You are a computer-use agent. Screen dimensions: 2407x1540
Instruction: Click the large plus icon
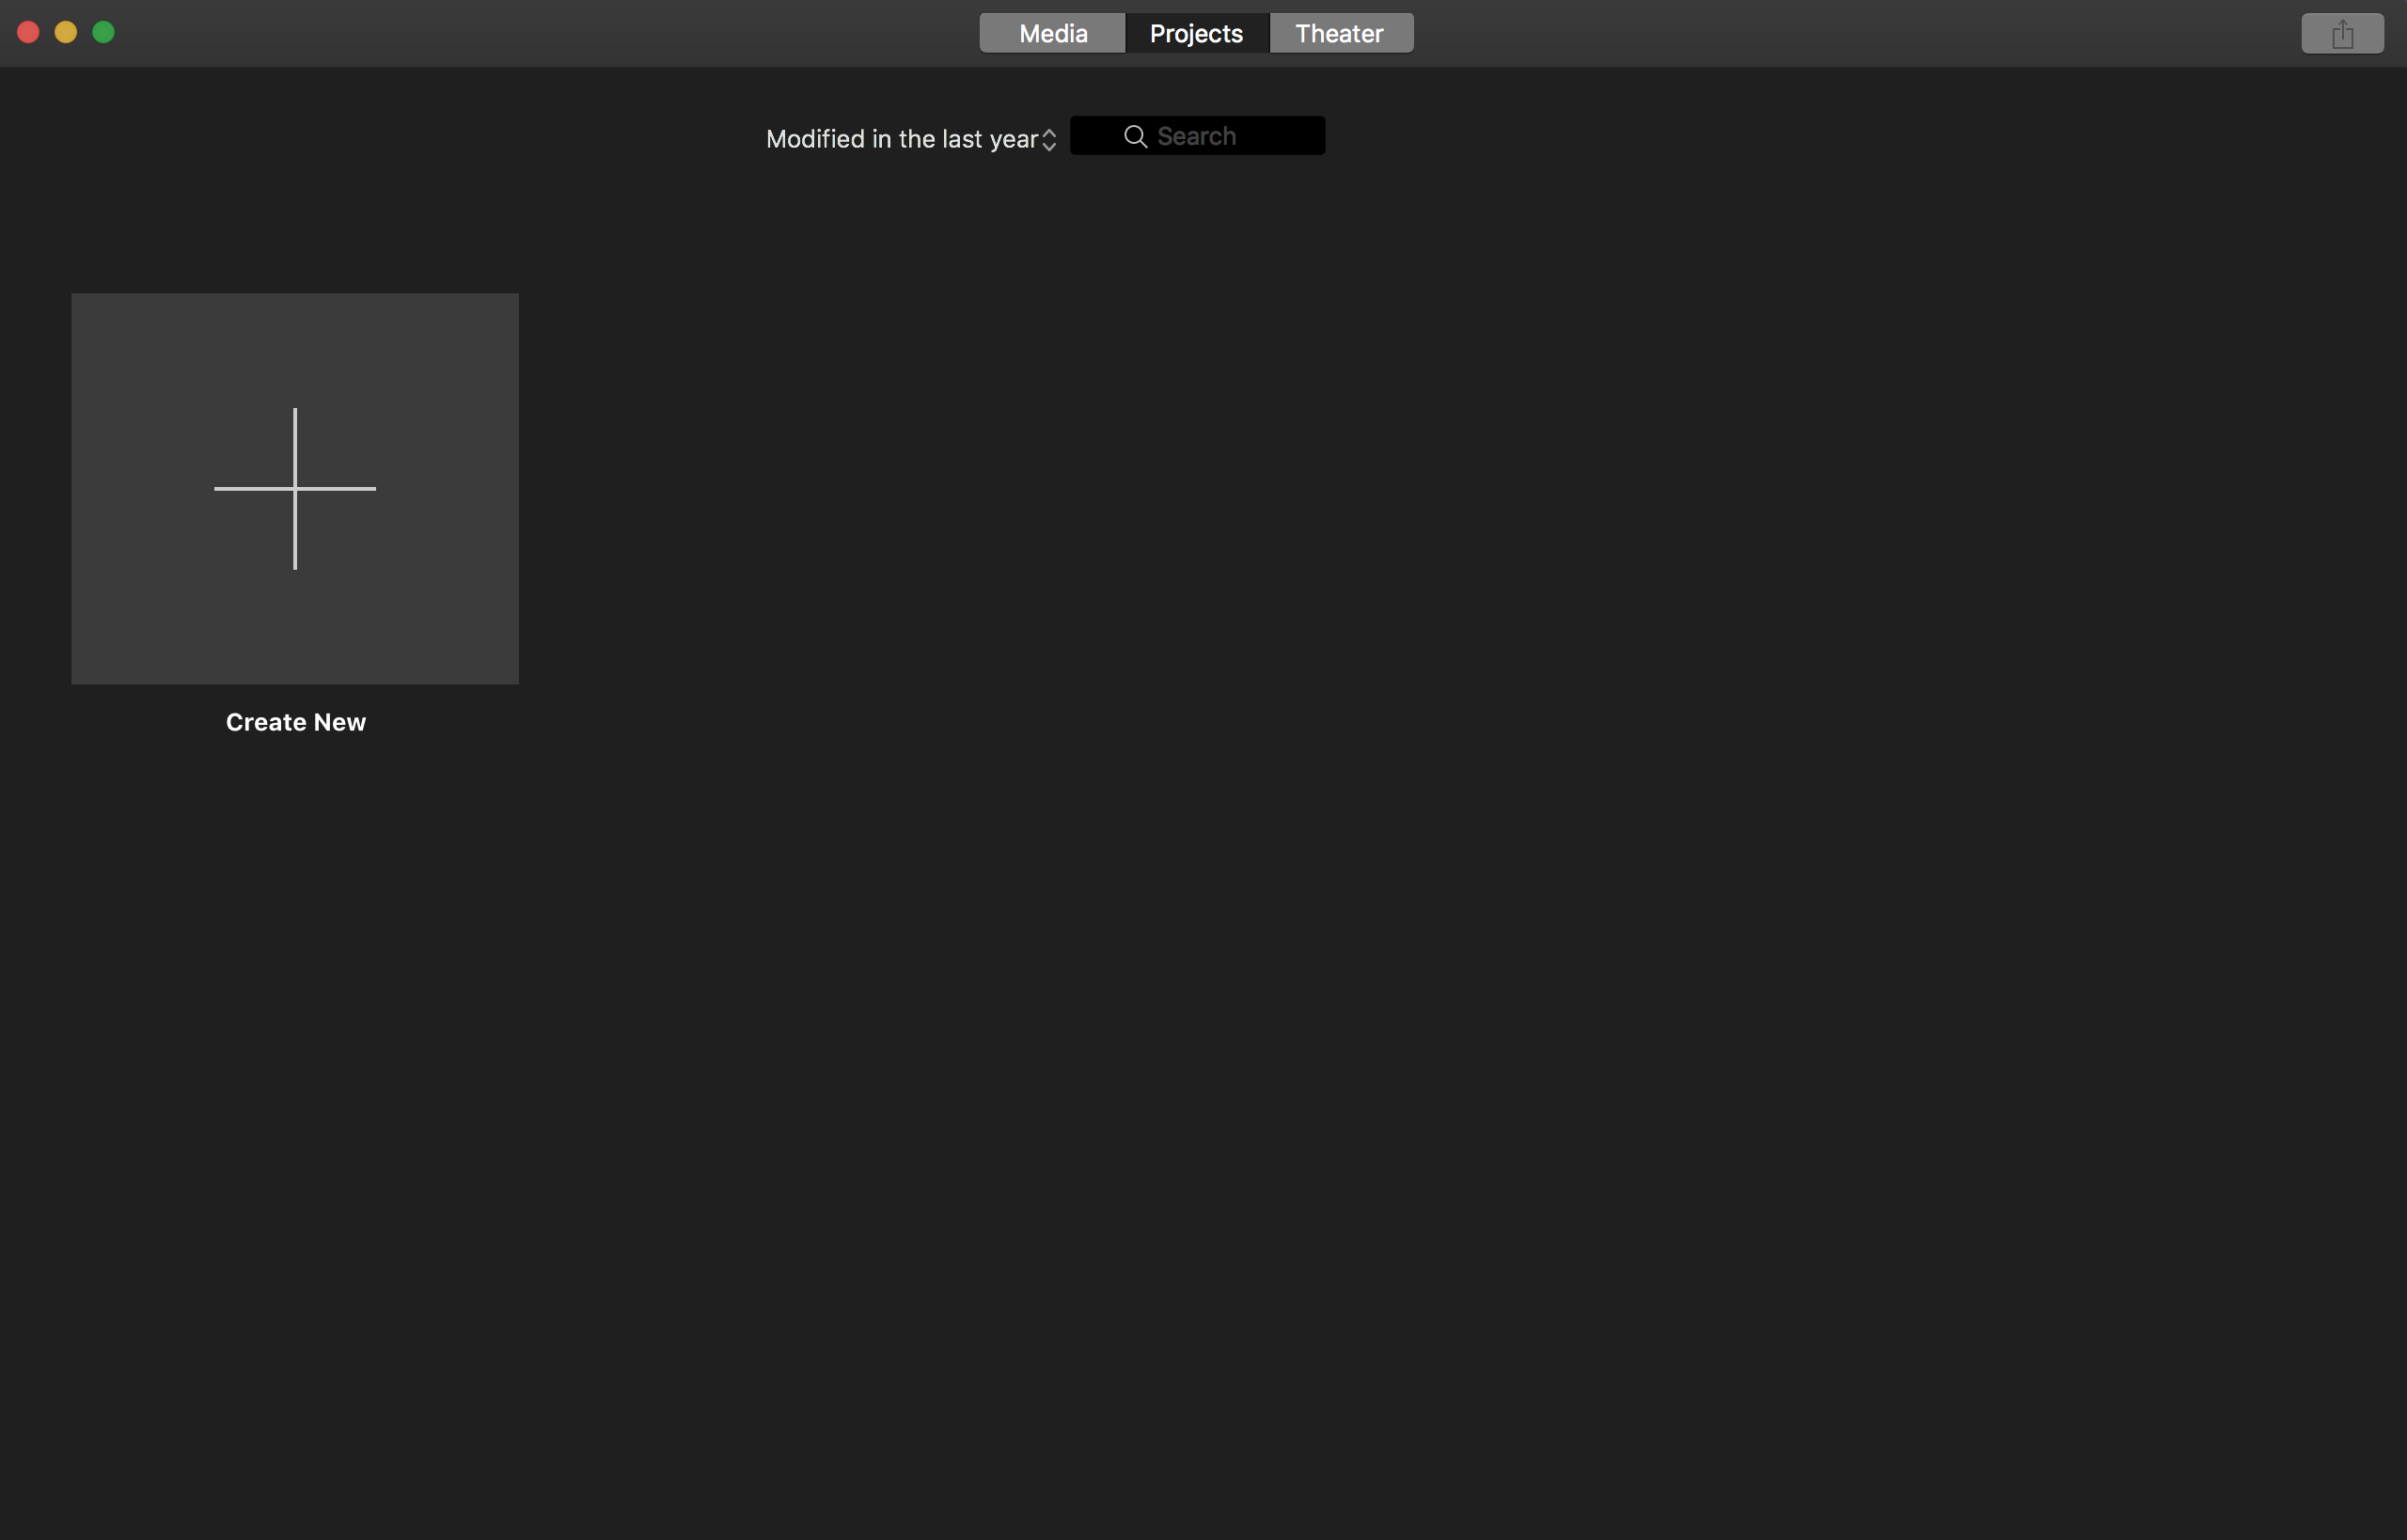click(295, 489)
